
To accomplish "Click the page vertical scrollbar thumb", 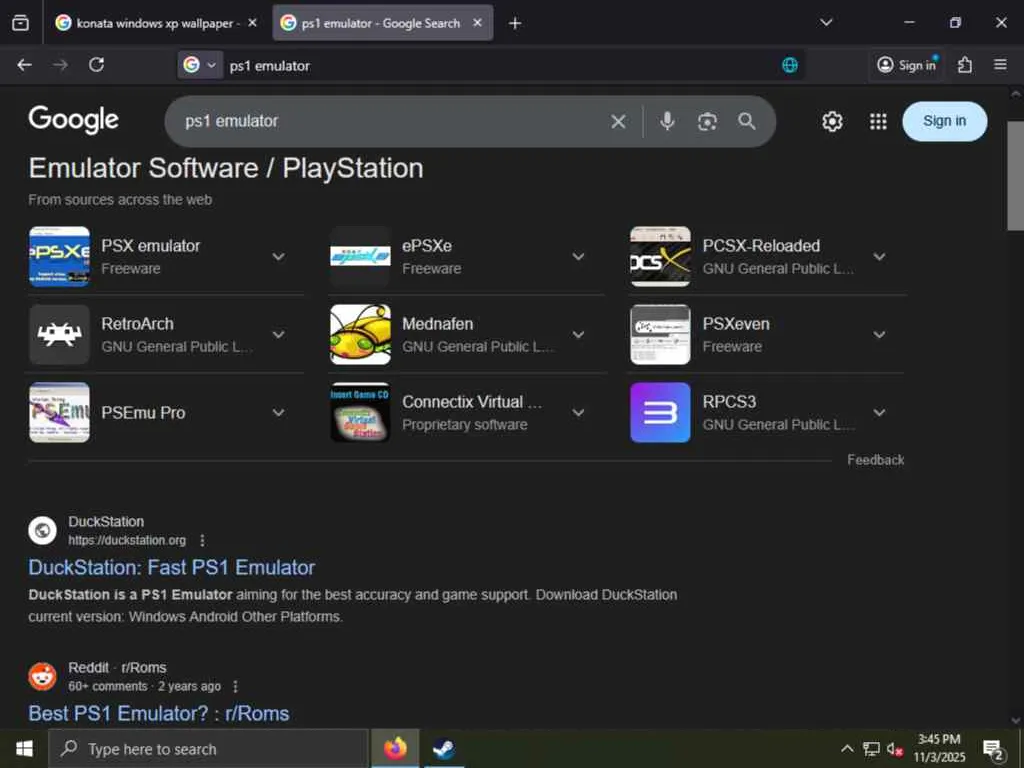I will [1015, 175].
